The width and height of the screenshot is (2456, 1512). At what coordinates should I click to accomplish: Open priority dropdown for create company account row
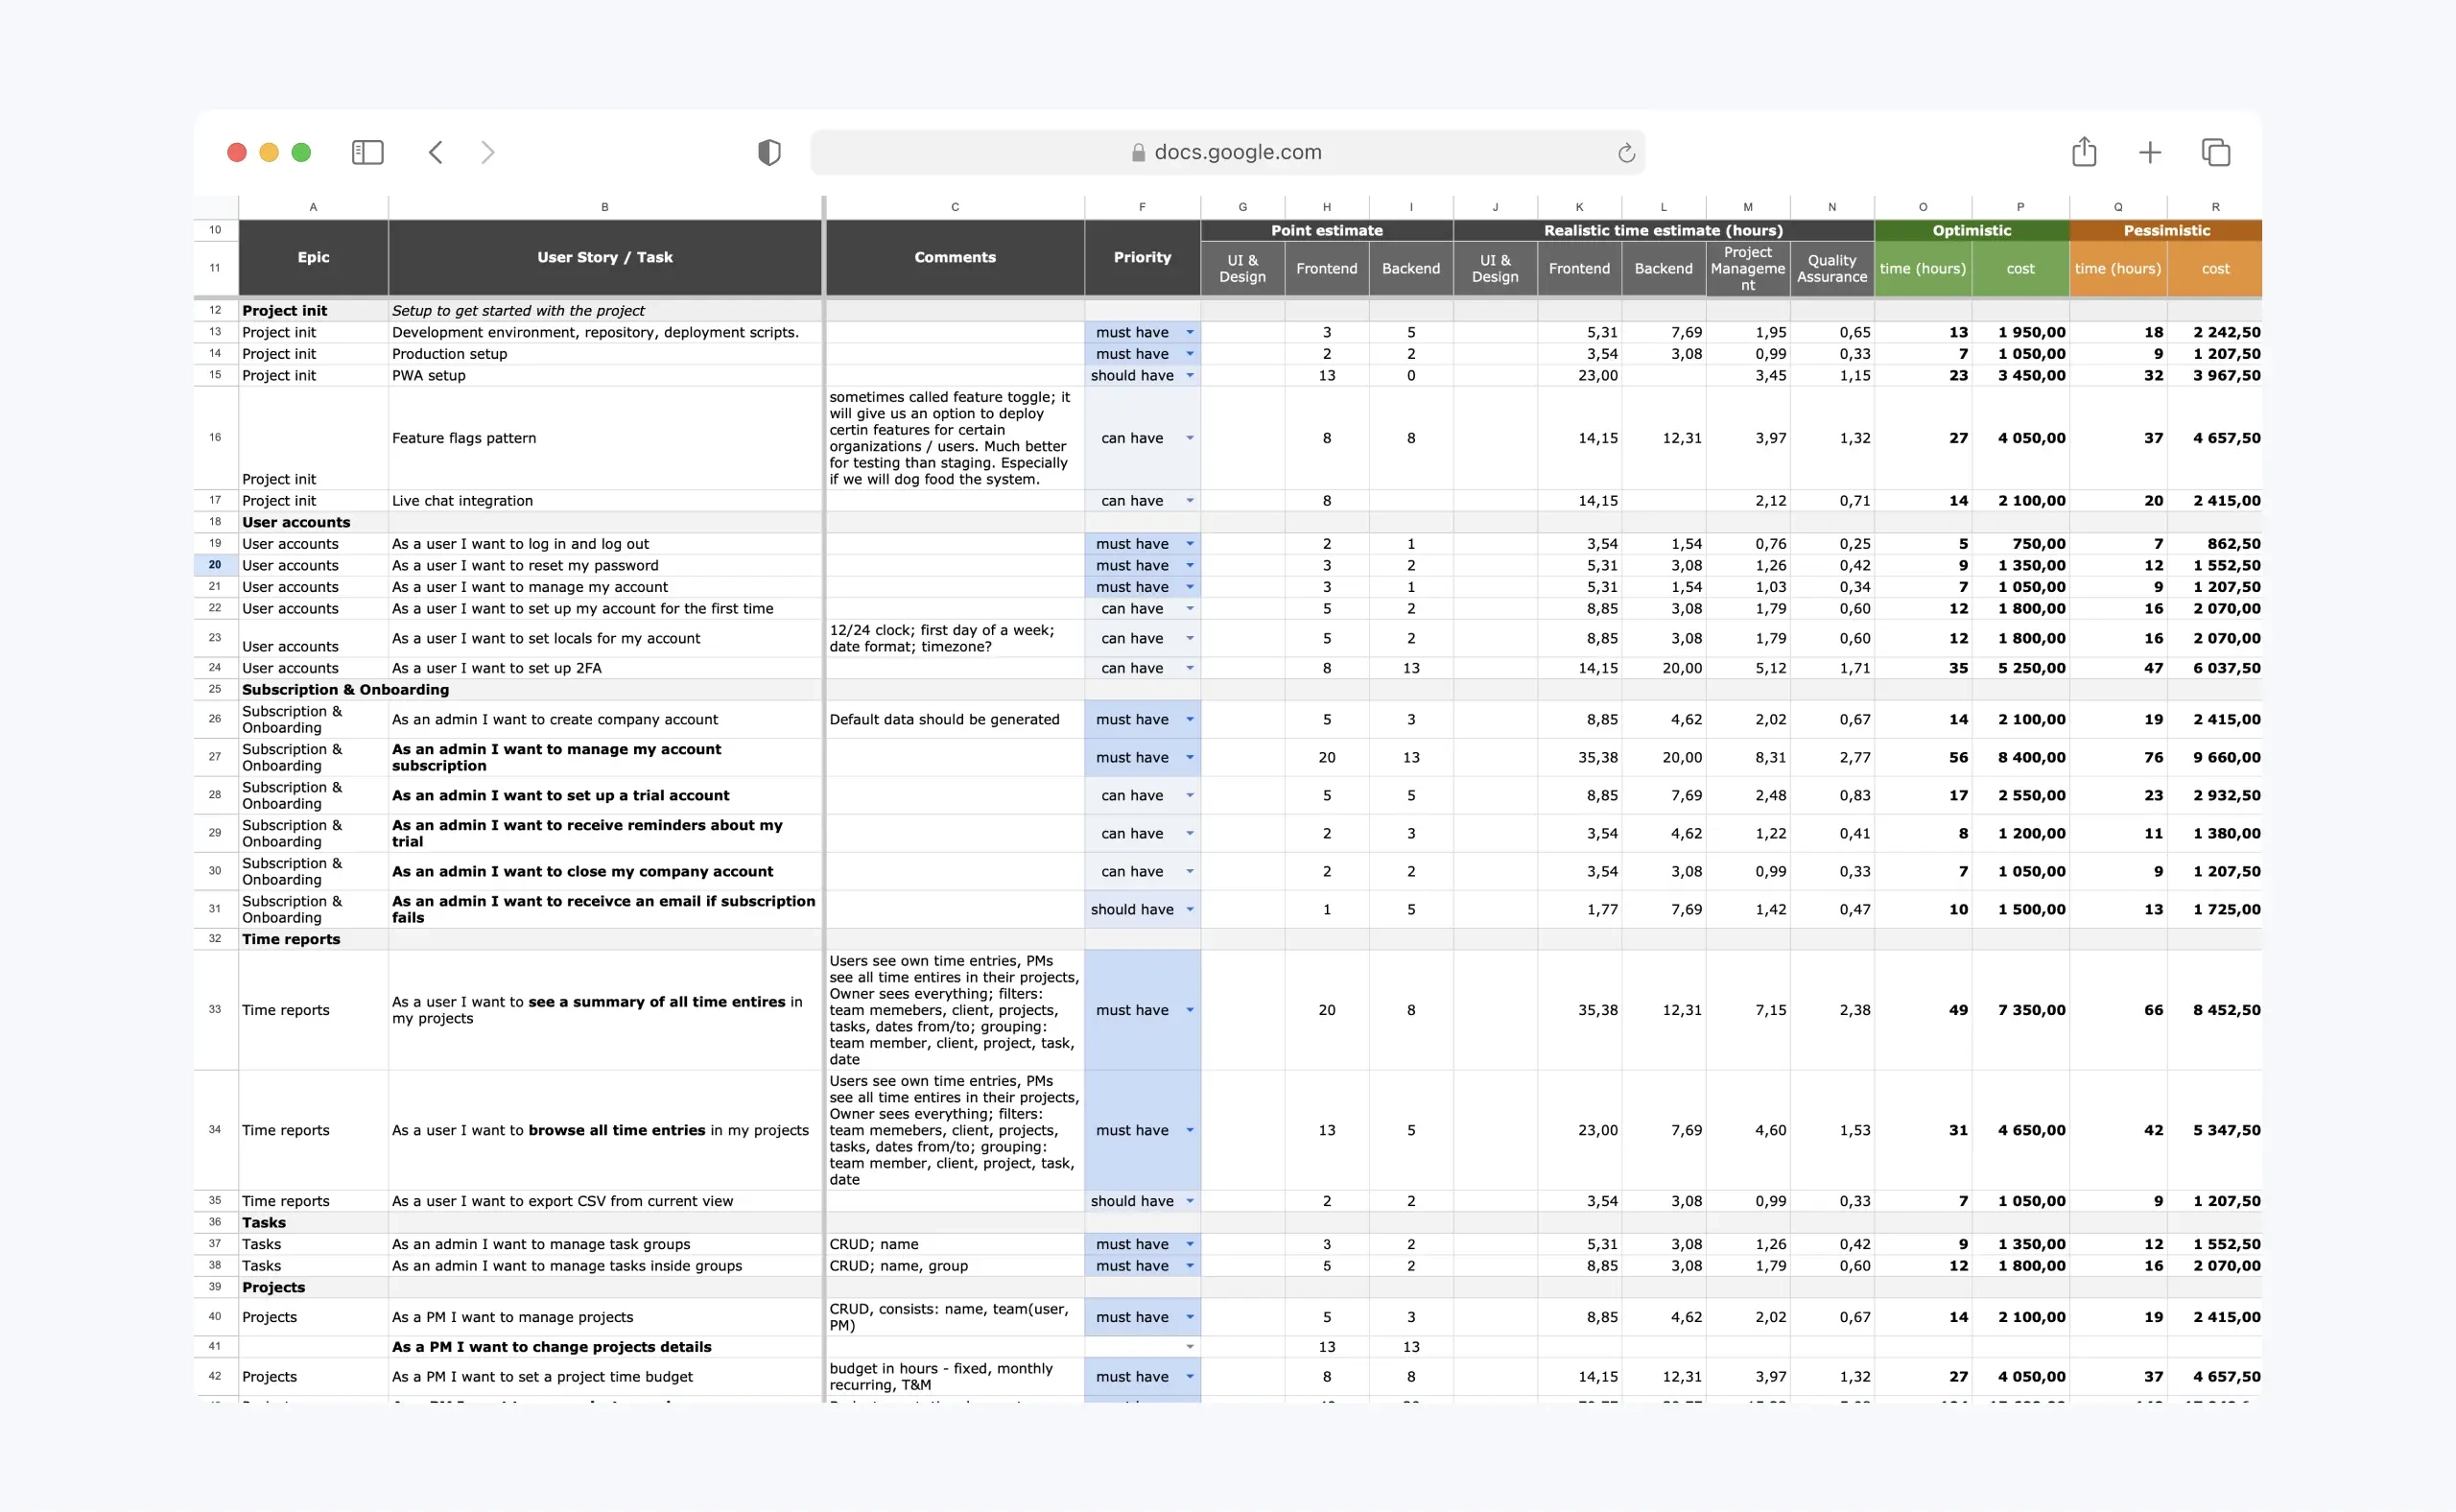click(x=1190, y=719)
